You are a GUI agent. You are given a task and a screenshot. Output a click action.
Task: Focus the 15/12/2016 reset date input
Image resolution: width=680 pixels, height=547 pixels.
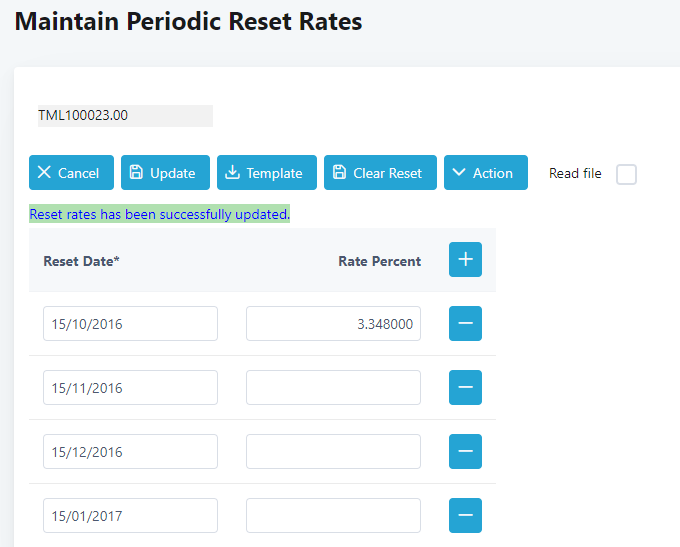(130, 452)
